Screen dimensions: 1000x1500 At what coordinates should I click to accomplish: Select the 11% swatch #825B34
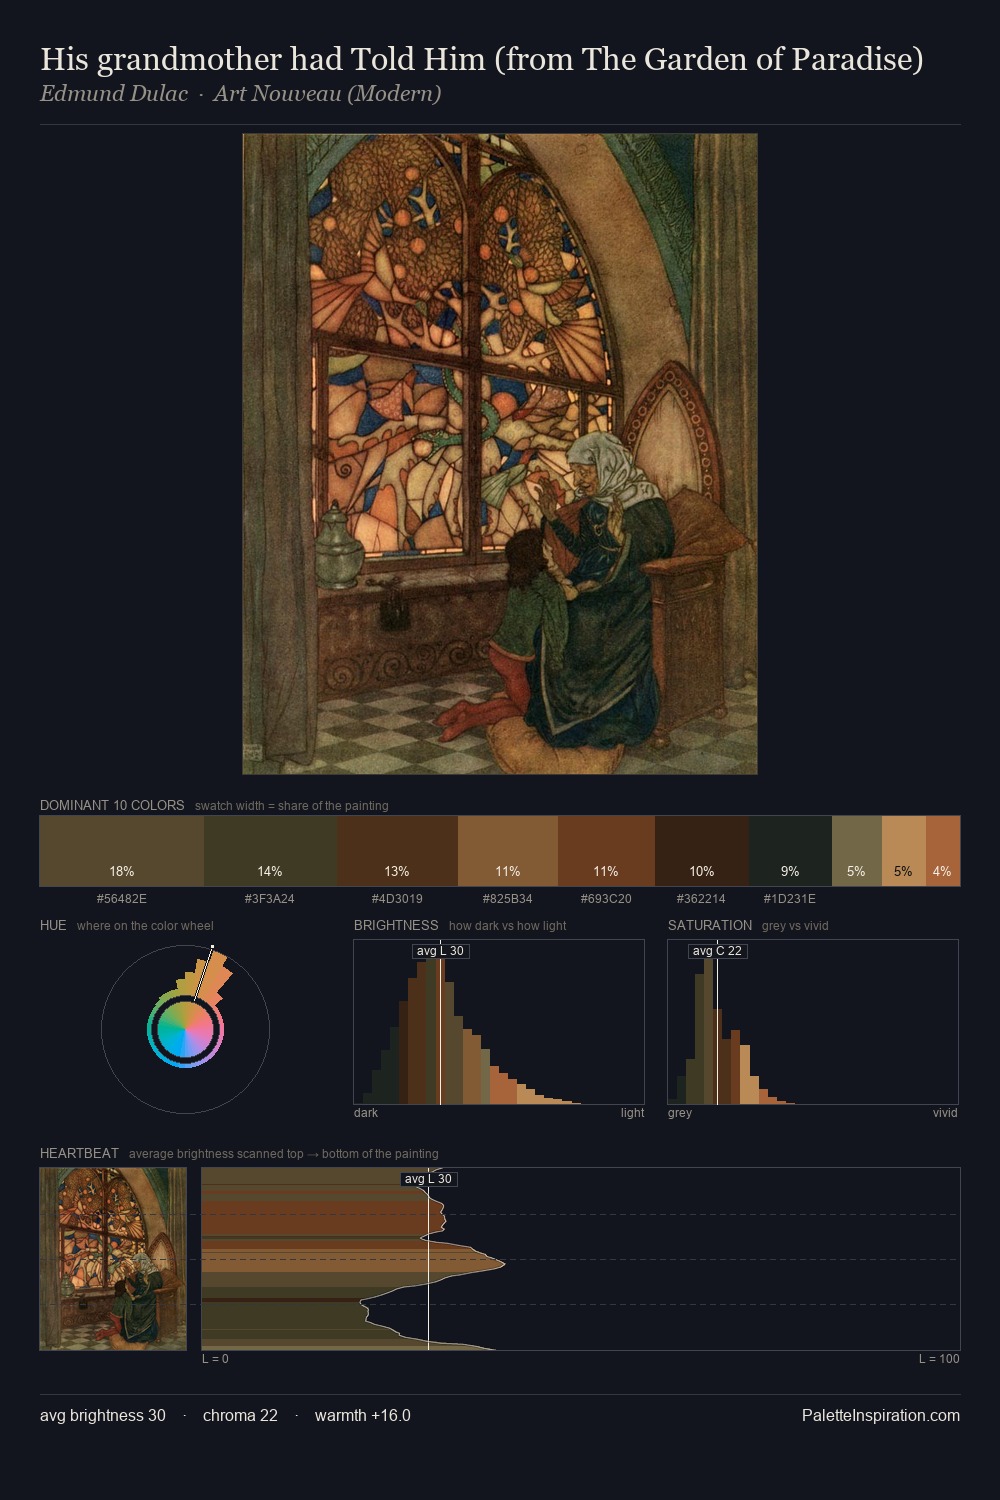[508, 851]
